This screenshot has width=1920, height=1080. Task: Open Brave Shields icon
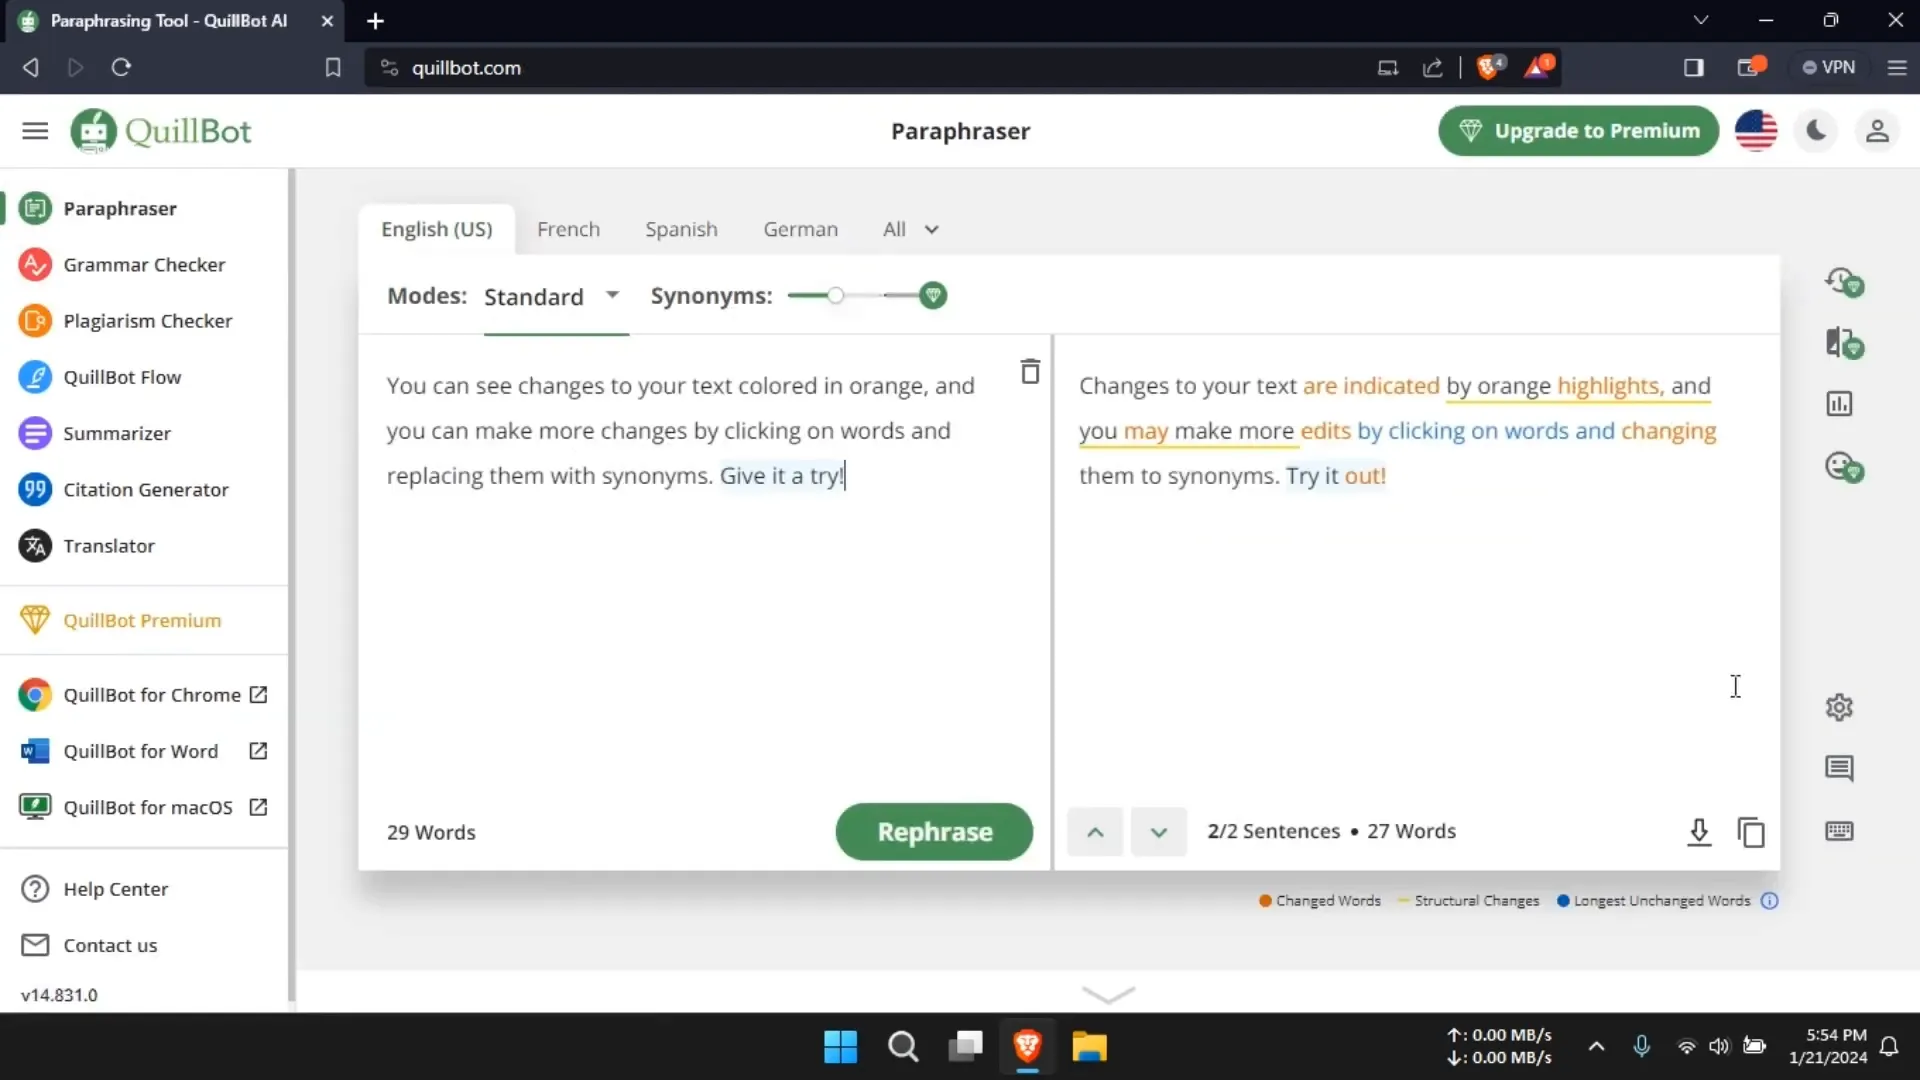[x=1490, y=67]
